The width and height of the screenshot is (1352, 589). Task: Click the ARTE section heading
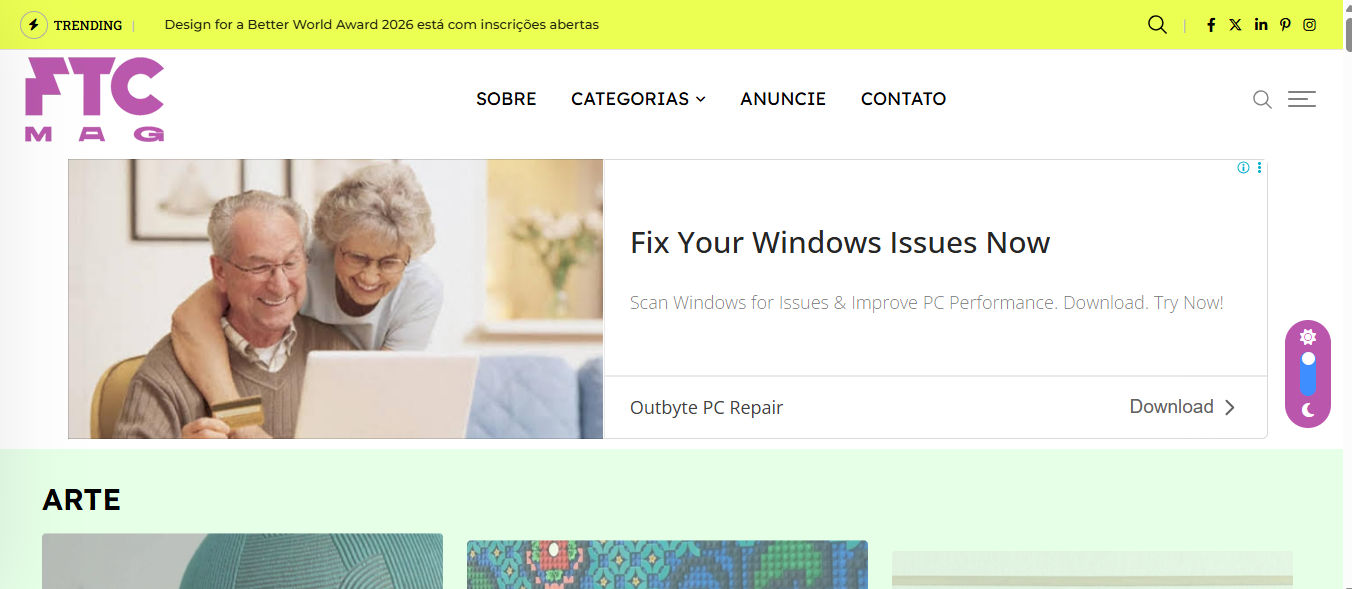pos(82,499)
